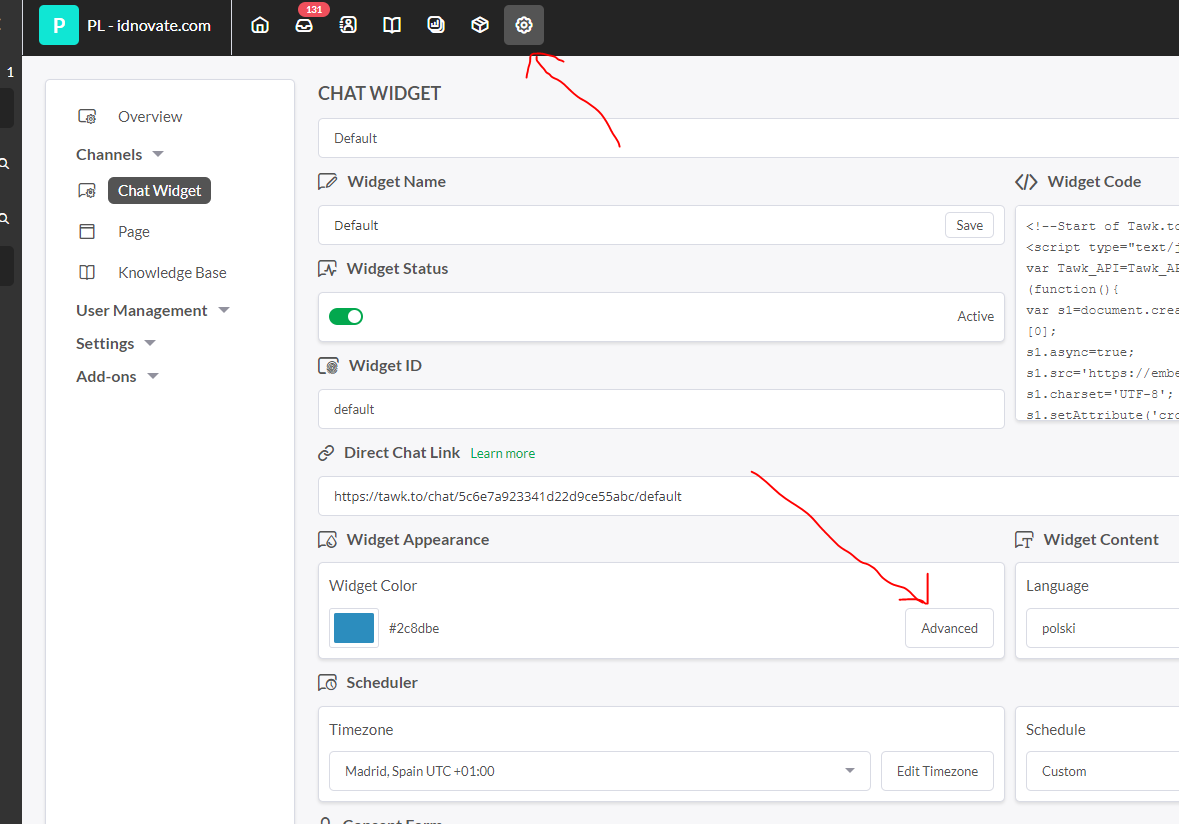
Task: Open the Madrid, Spain timezone dropdown
Action: (x=599, y=771)
